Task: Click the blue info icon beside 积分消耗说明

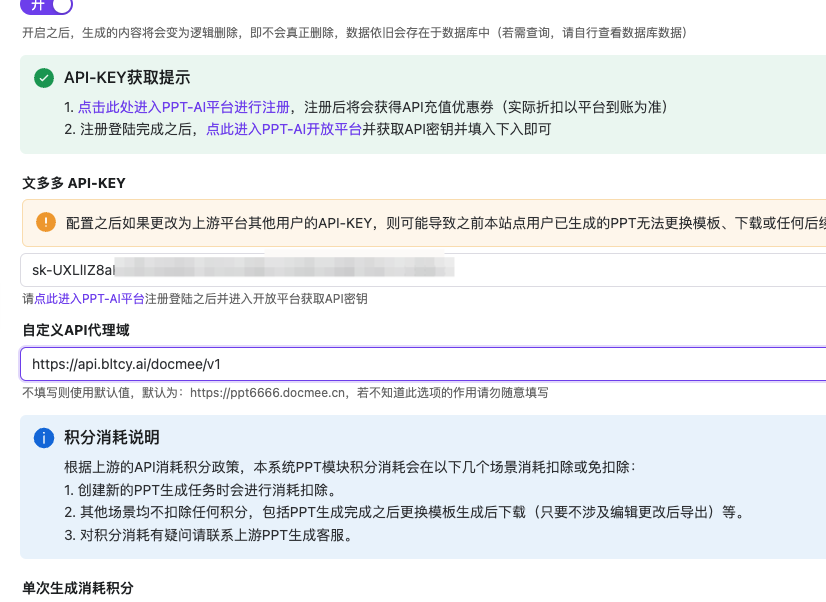Action: pyautogui.click(x=44, y=438)
